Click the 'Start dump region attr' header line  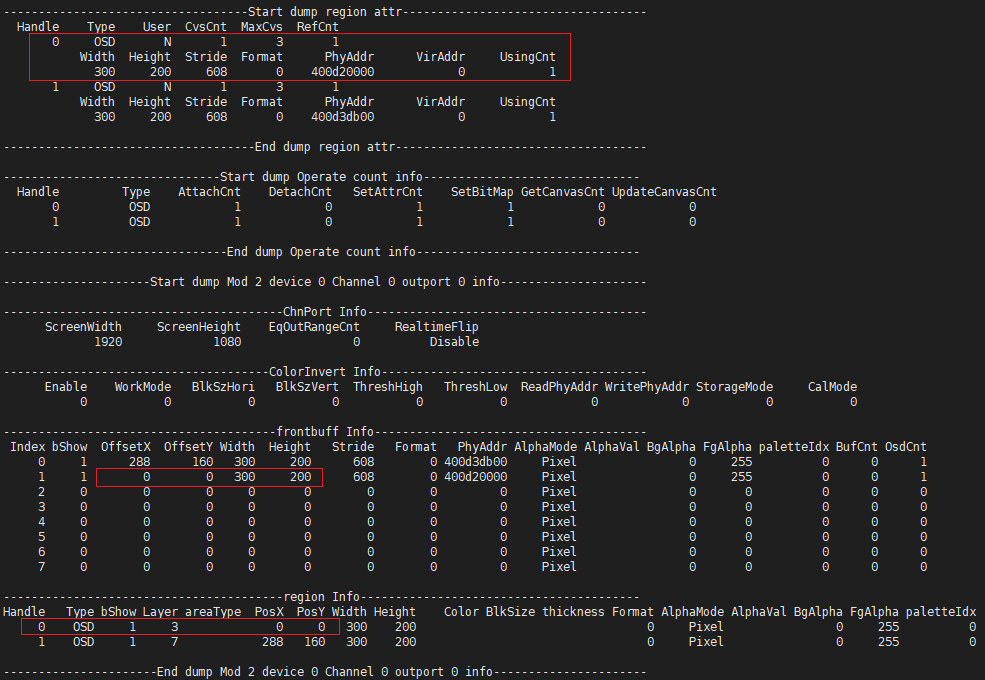[324, 11]
